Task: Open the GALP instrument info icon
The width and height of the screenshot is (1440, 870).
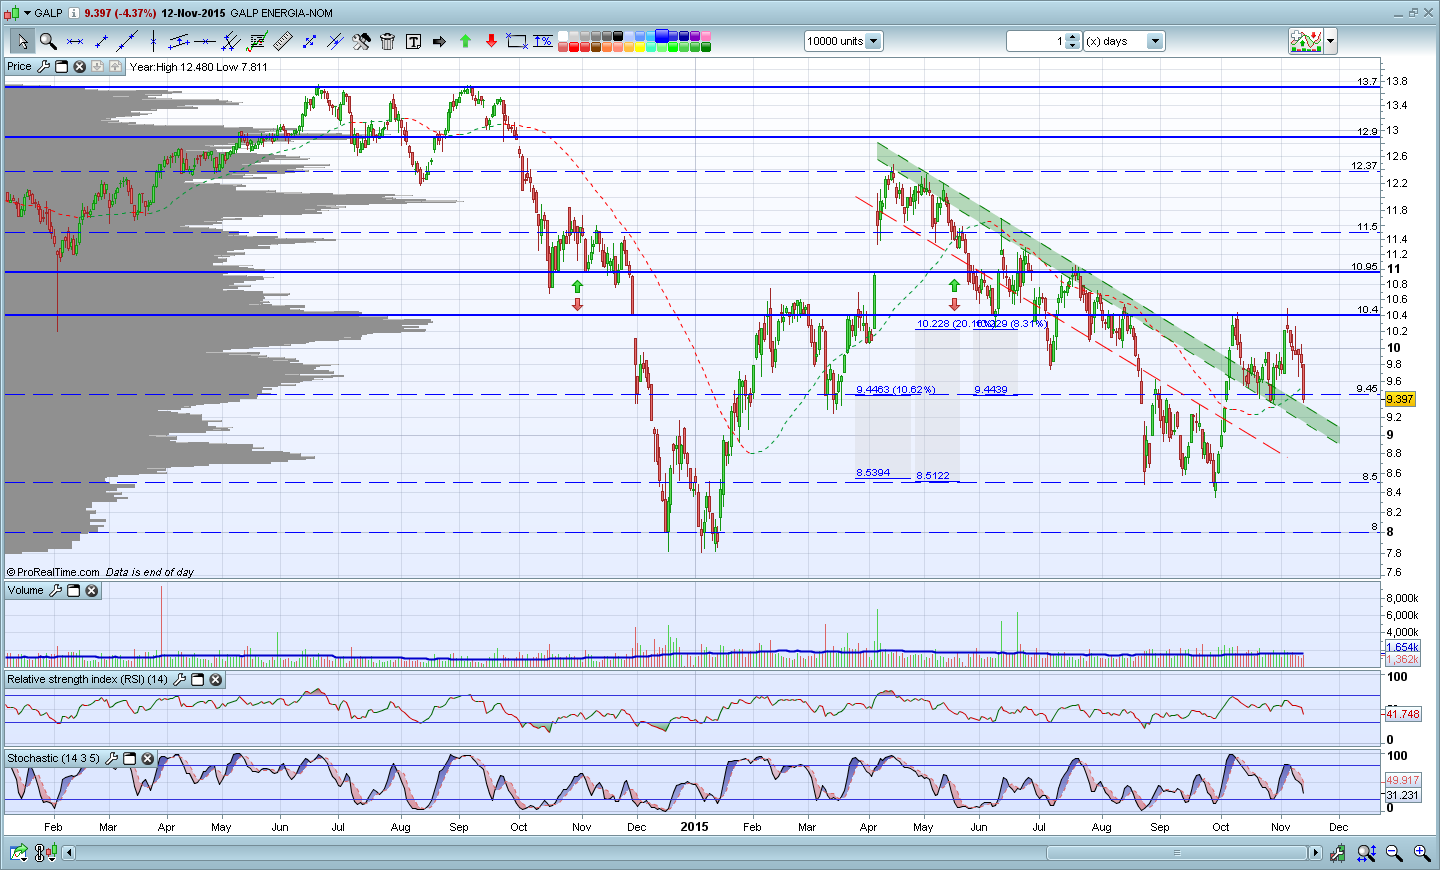Action: click(x=74, y=13)
